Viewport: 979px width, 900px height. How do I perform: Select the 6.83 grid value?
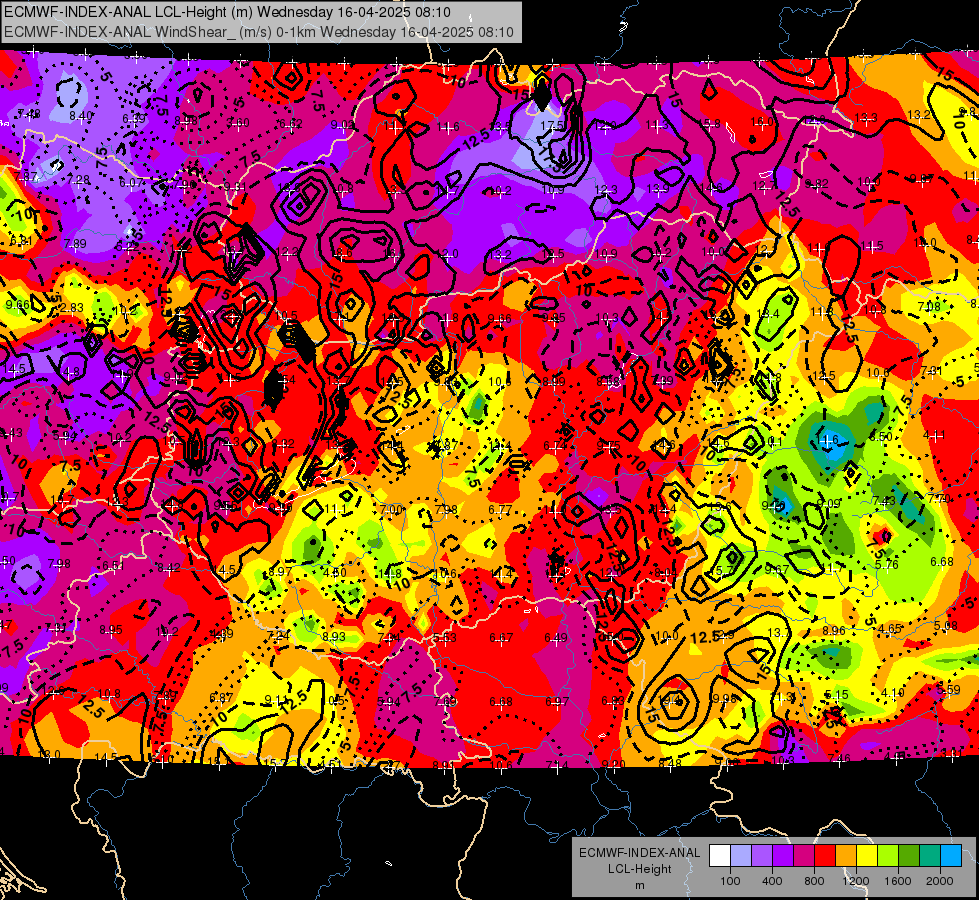(x=612, y=701)
